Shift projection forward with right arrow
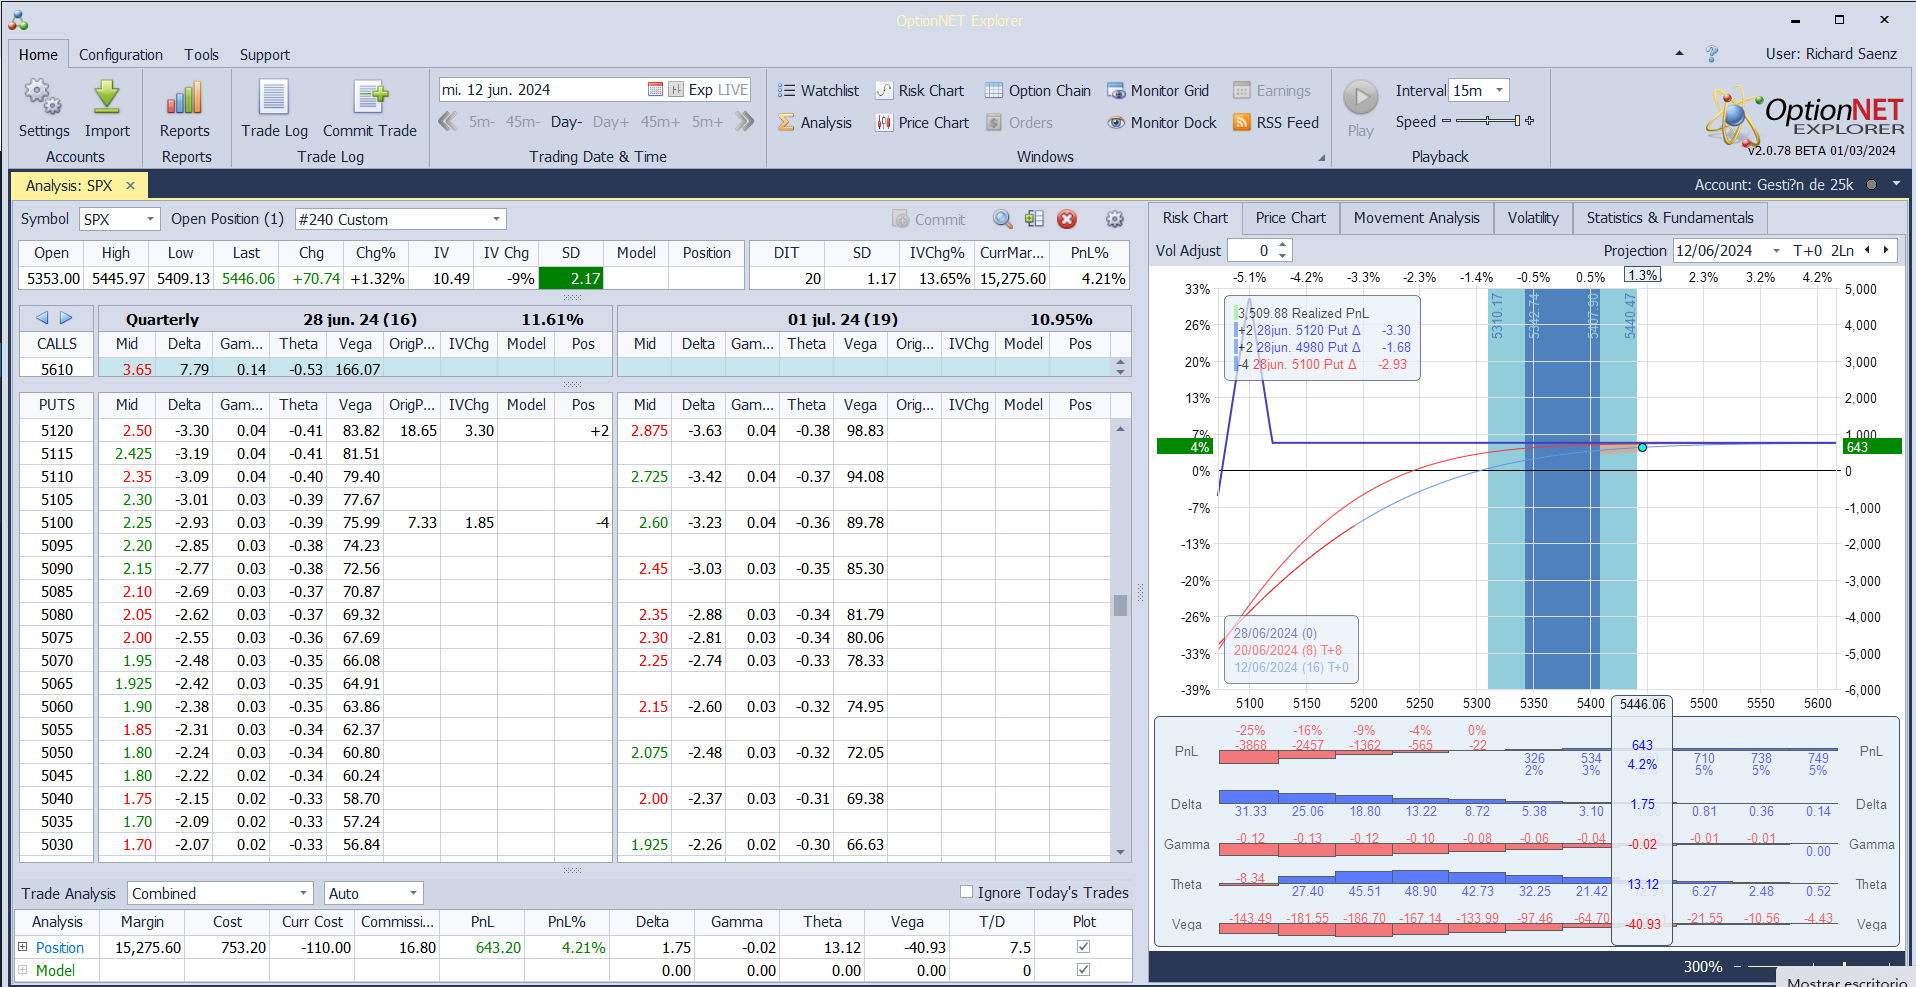Screen dimensions: 1916x987 click(1886, 251)
